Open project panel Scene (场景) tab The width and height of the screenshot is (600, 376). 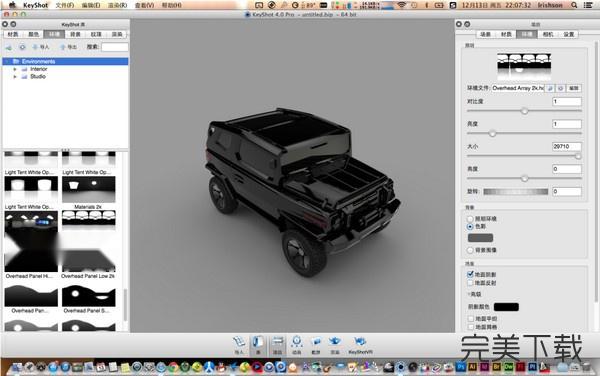click(486, 34)
